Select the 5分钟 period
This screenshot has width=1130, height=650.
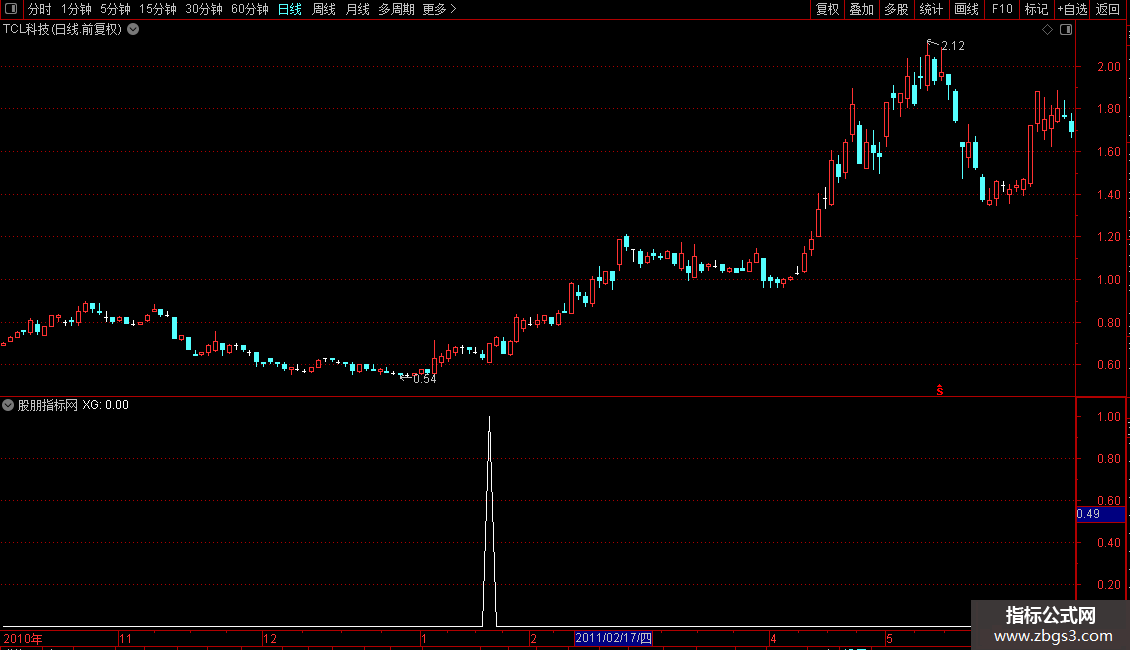click(x=115, y=9)
